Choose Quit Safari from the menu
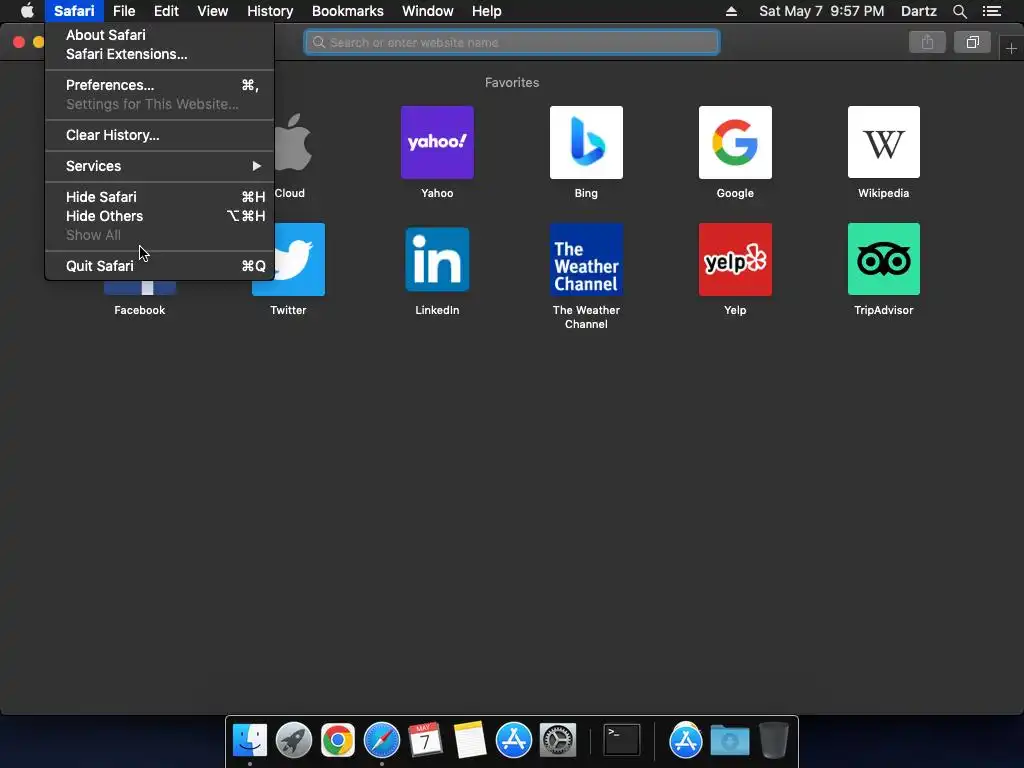1024x768 pixels. point(159,266)
